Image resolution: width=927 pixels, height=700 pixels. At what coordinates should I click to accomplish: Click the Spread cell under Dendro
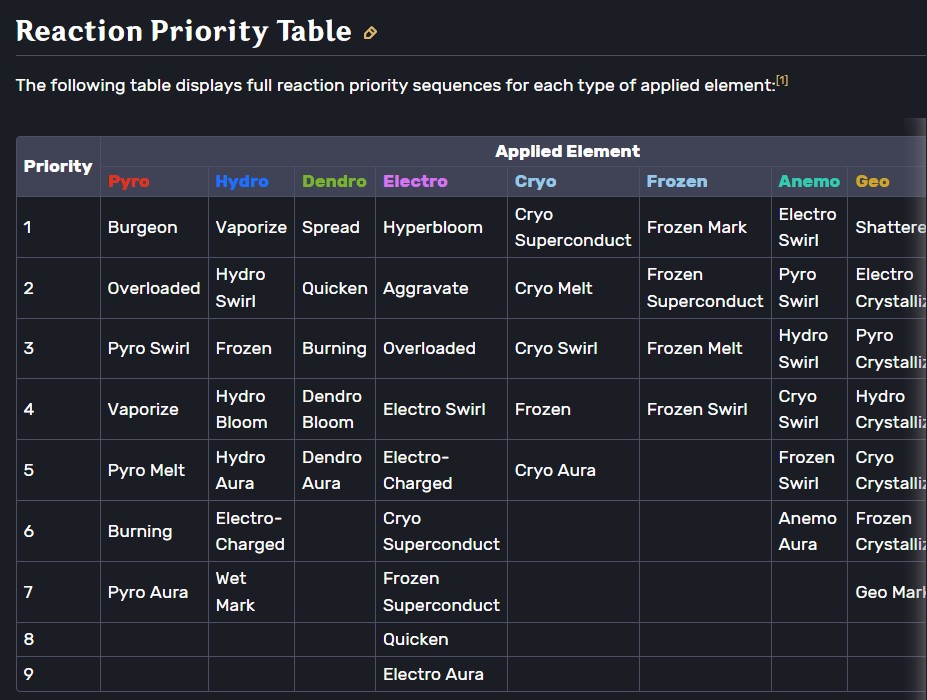331,228
